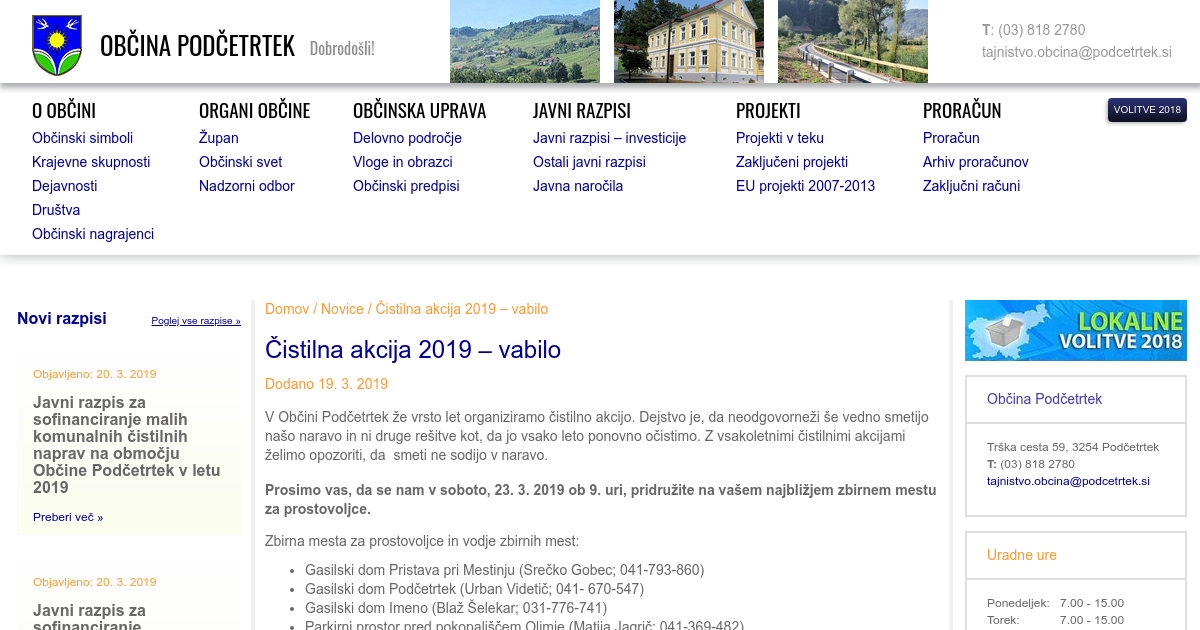Screen dimensions: 1200x630
Task: Click the road with guardrail header photo
Action: [852, 41]
